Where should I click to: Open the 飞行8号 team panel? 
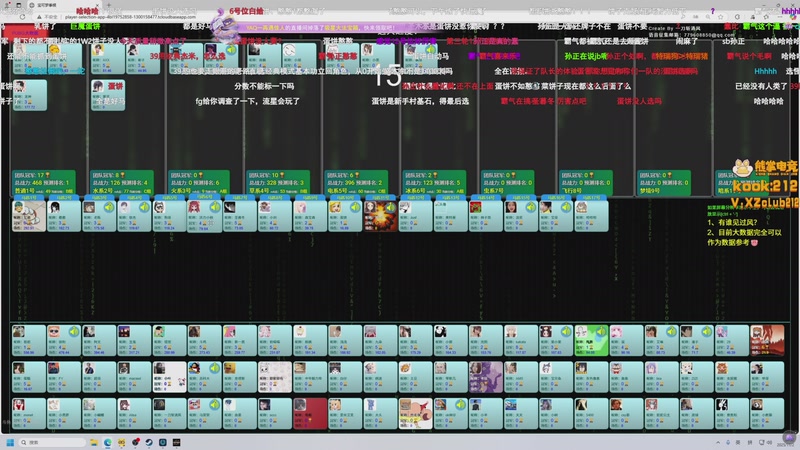pyautogui.click(x=585, y=183)
